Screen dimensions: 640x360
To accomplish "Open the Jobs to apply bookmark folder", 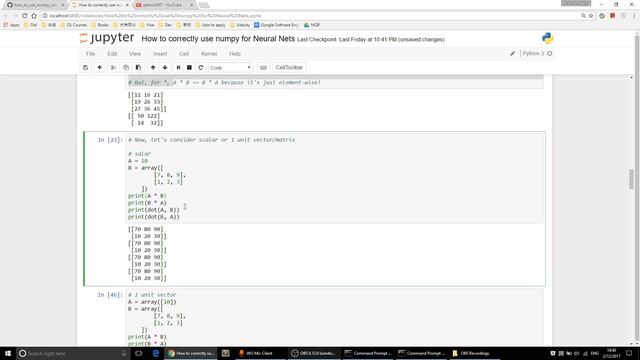I will point(210,25).
